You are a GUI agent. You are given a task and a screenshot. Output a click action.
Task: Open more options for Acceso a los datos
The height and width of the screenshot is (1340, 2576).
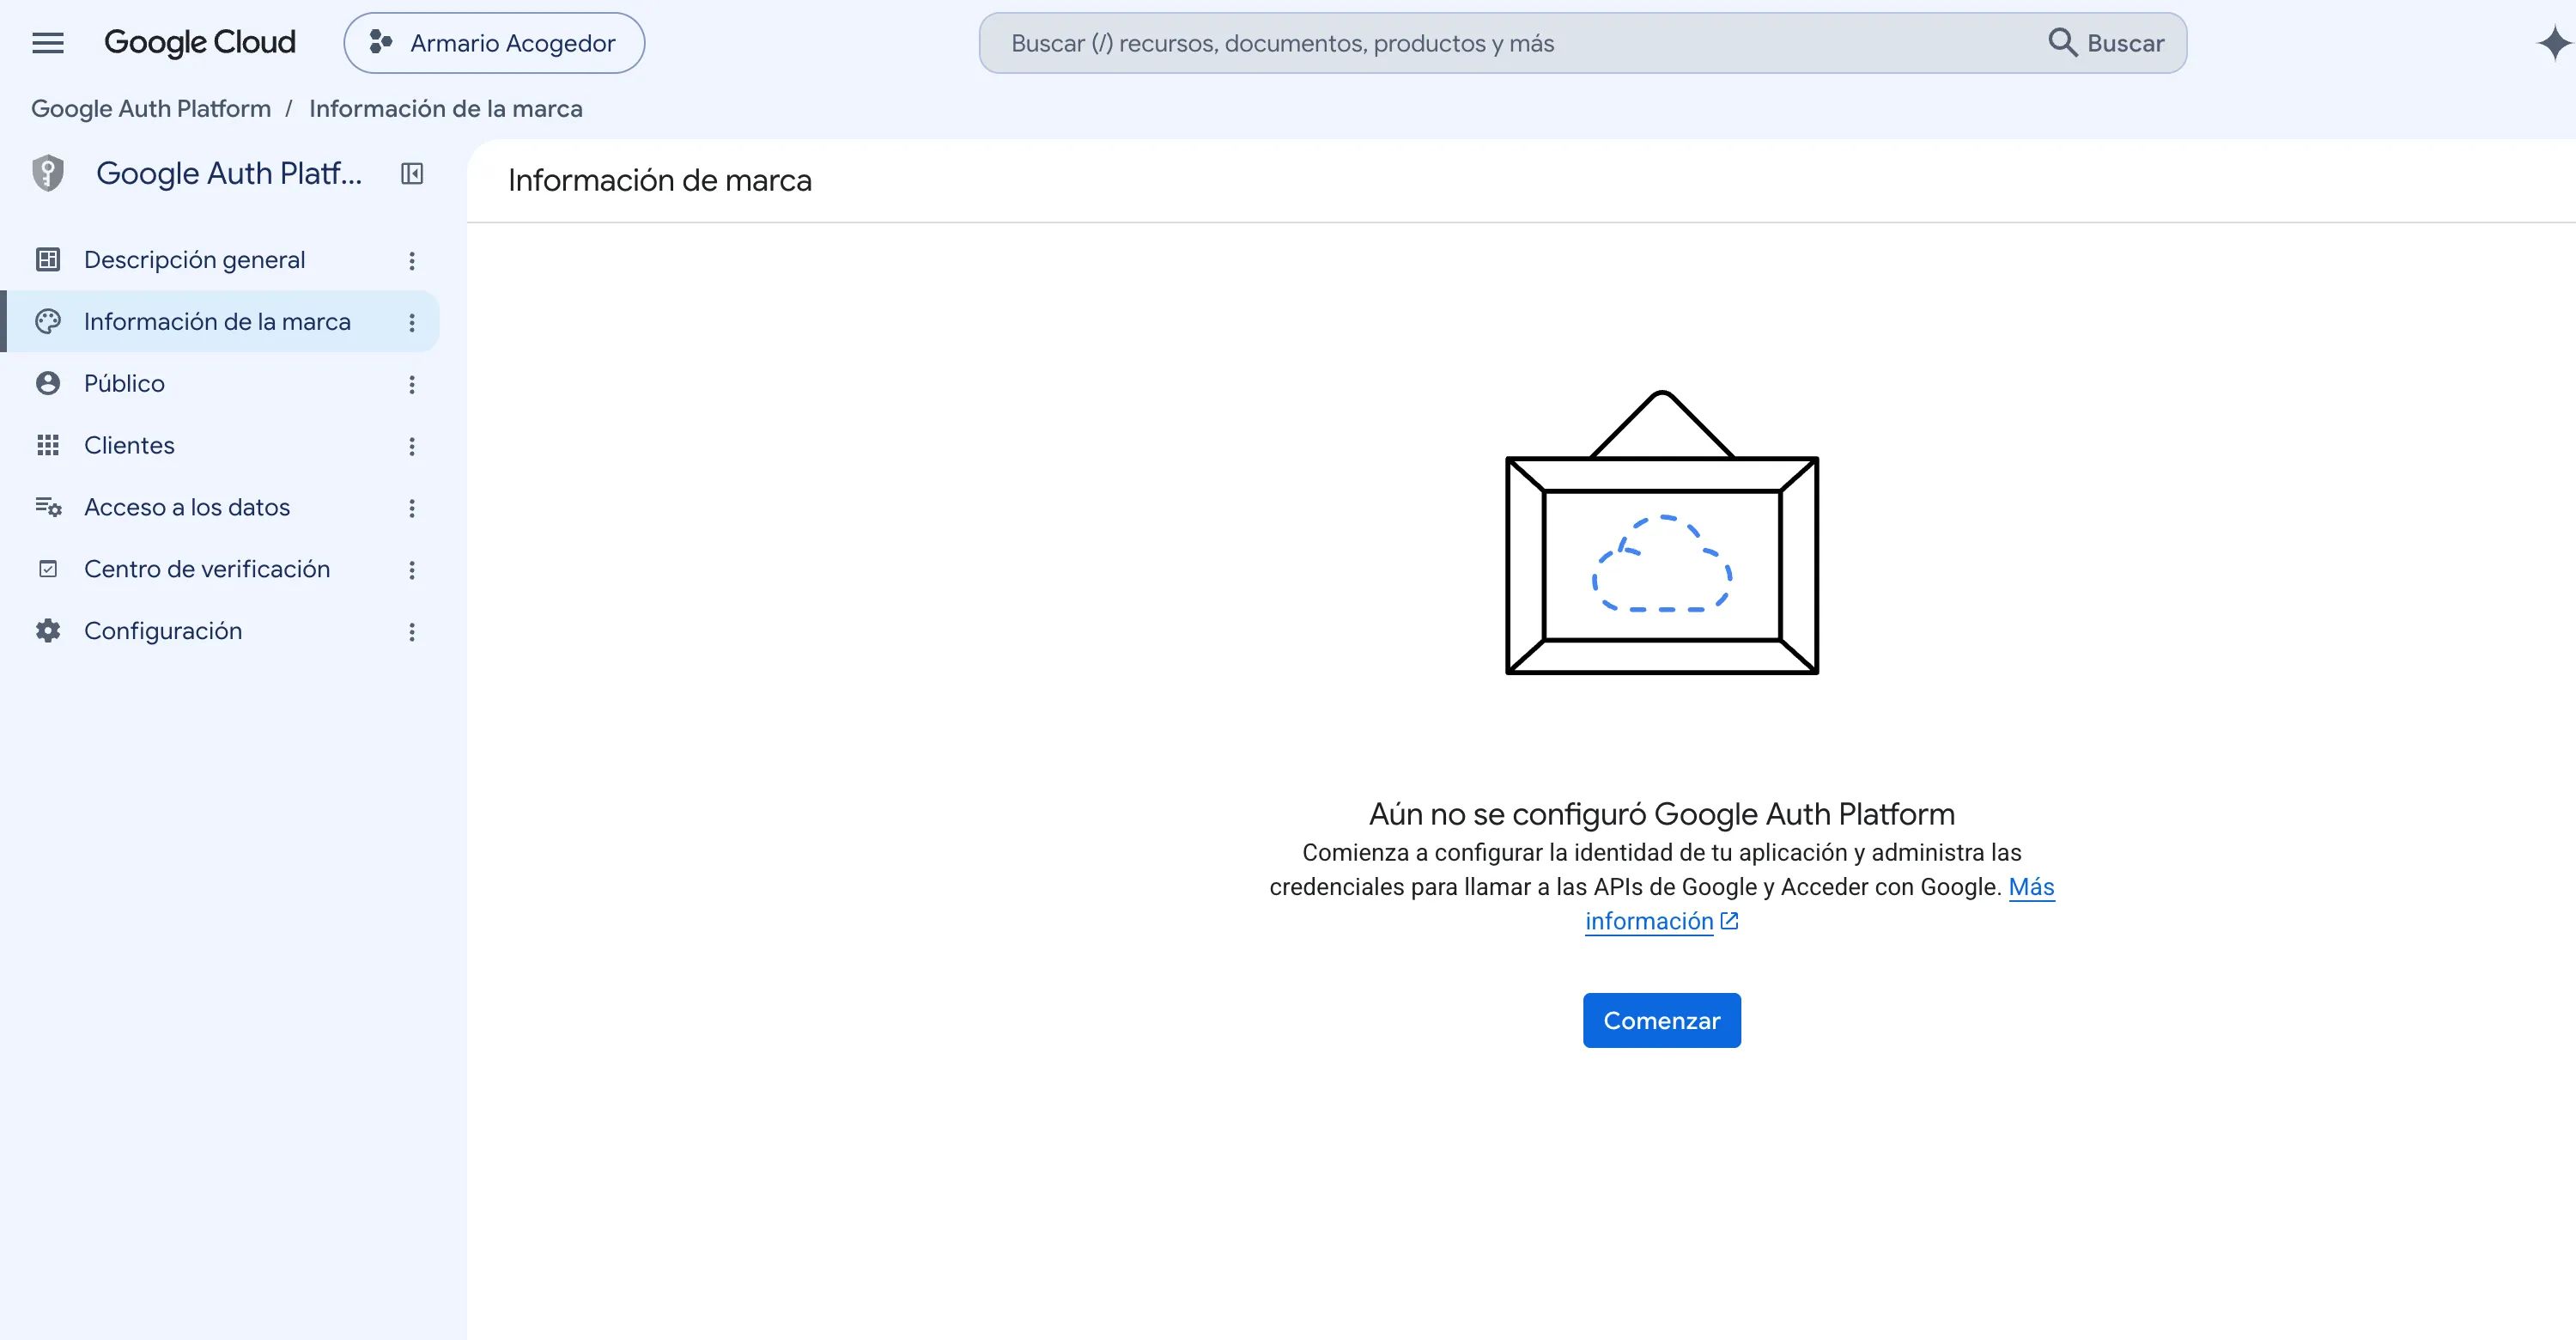(x=412, y=509)
